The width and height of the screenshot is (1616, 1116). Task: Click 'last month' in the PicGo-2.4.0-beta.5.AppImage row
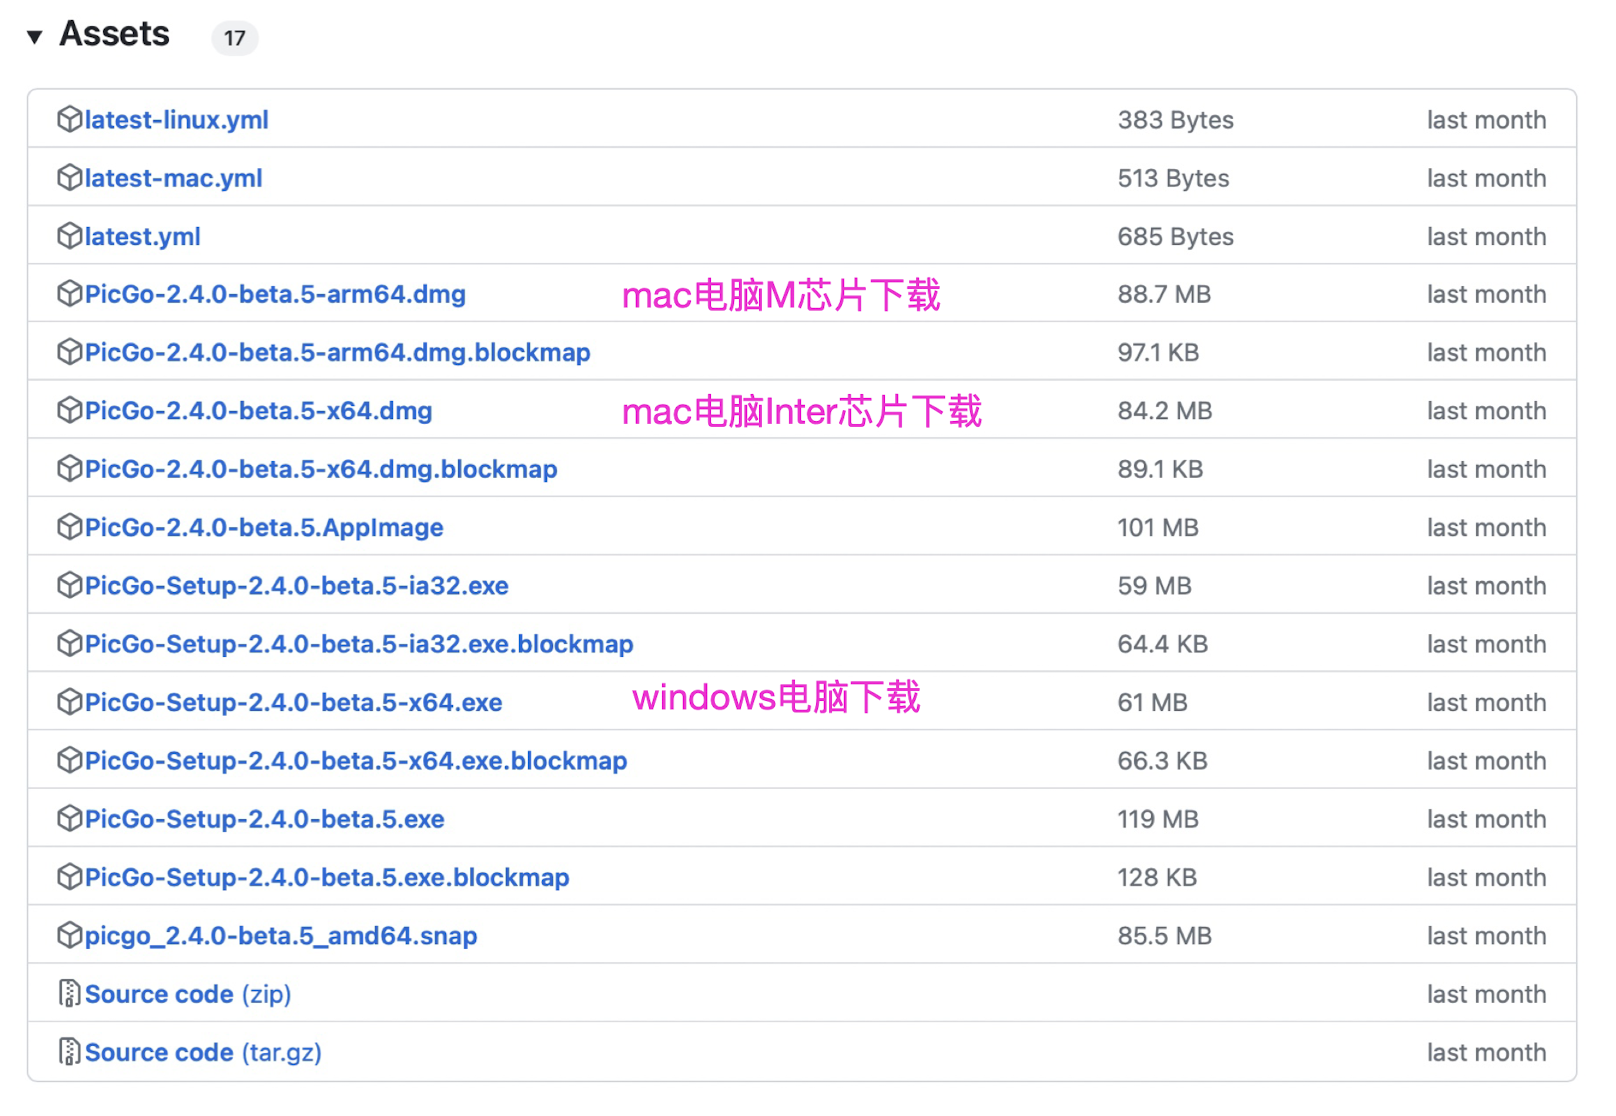click(1486, 528)
